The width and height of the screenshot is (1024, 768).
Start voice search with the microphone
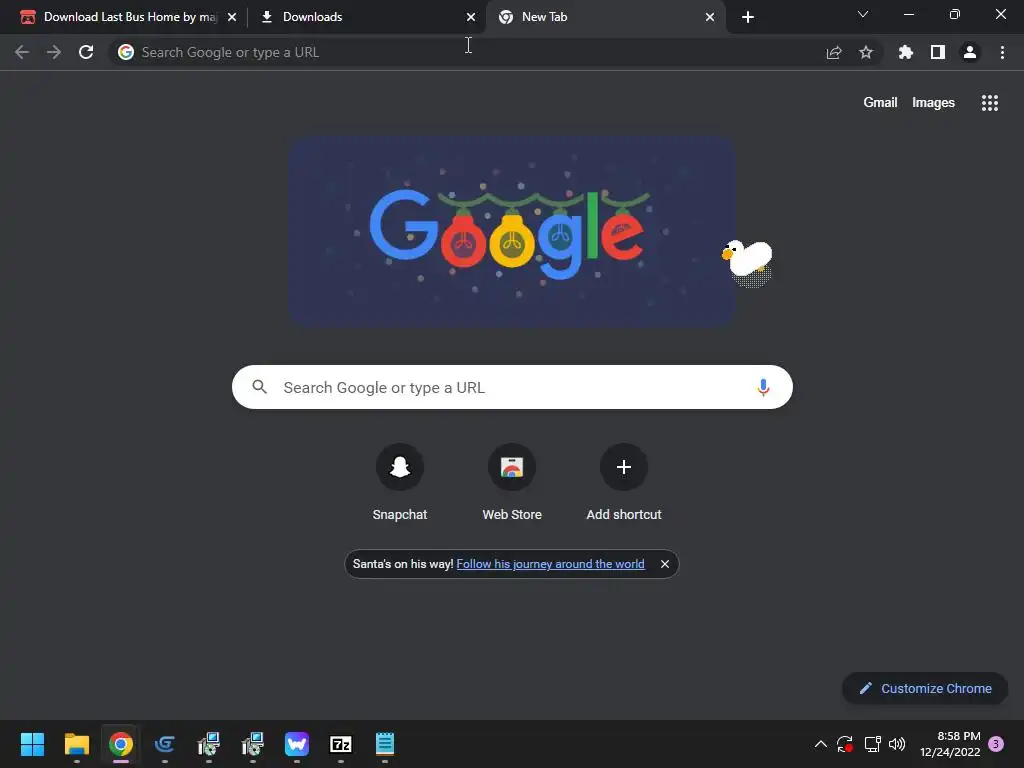point(763,387)
